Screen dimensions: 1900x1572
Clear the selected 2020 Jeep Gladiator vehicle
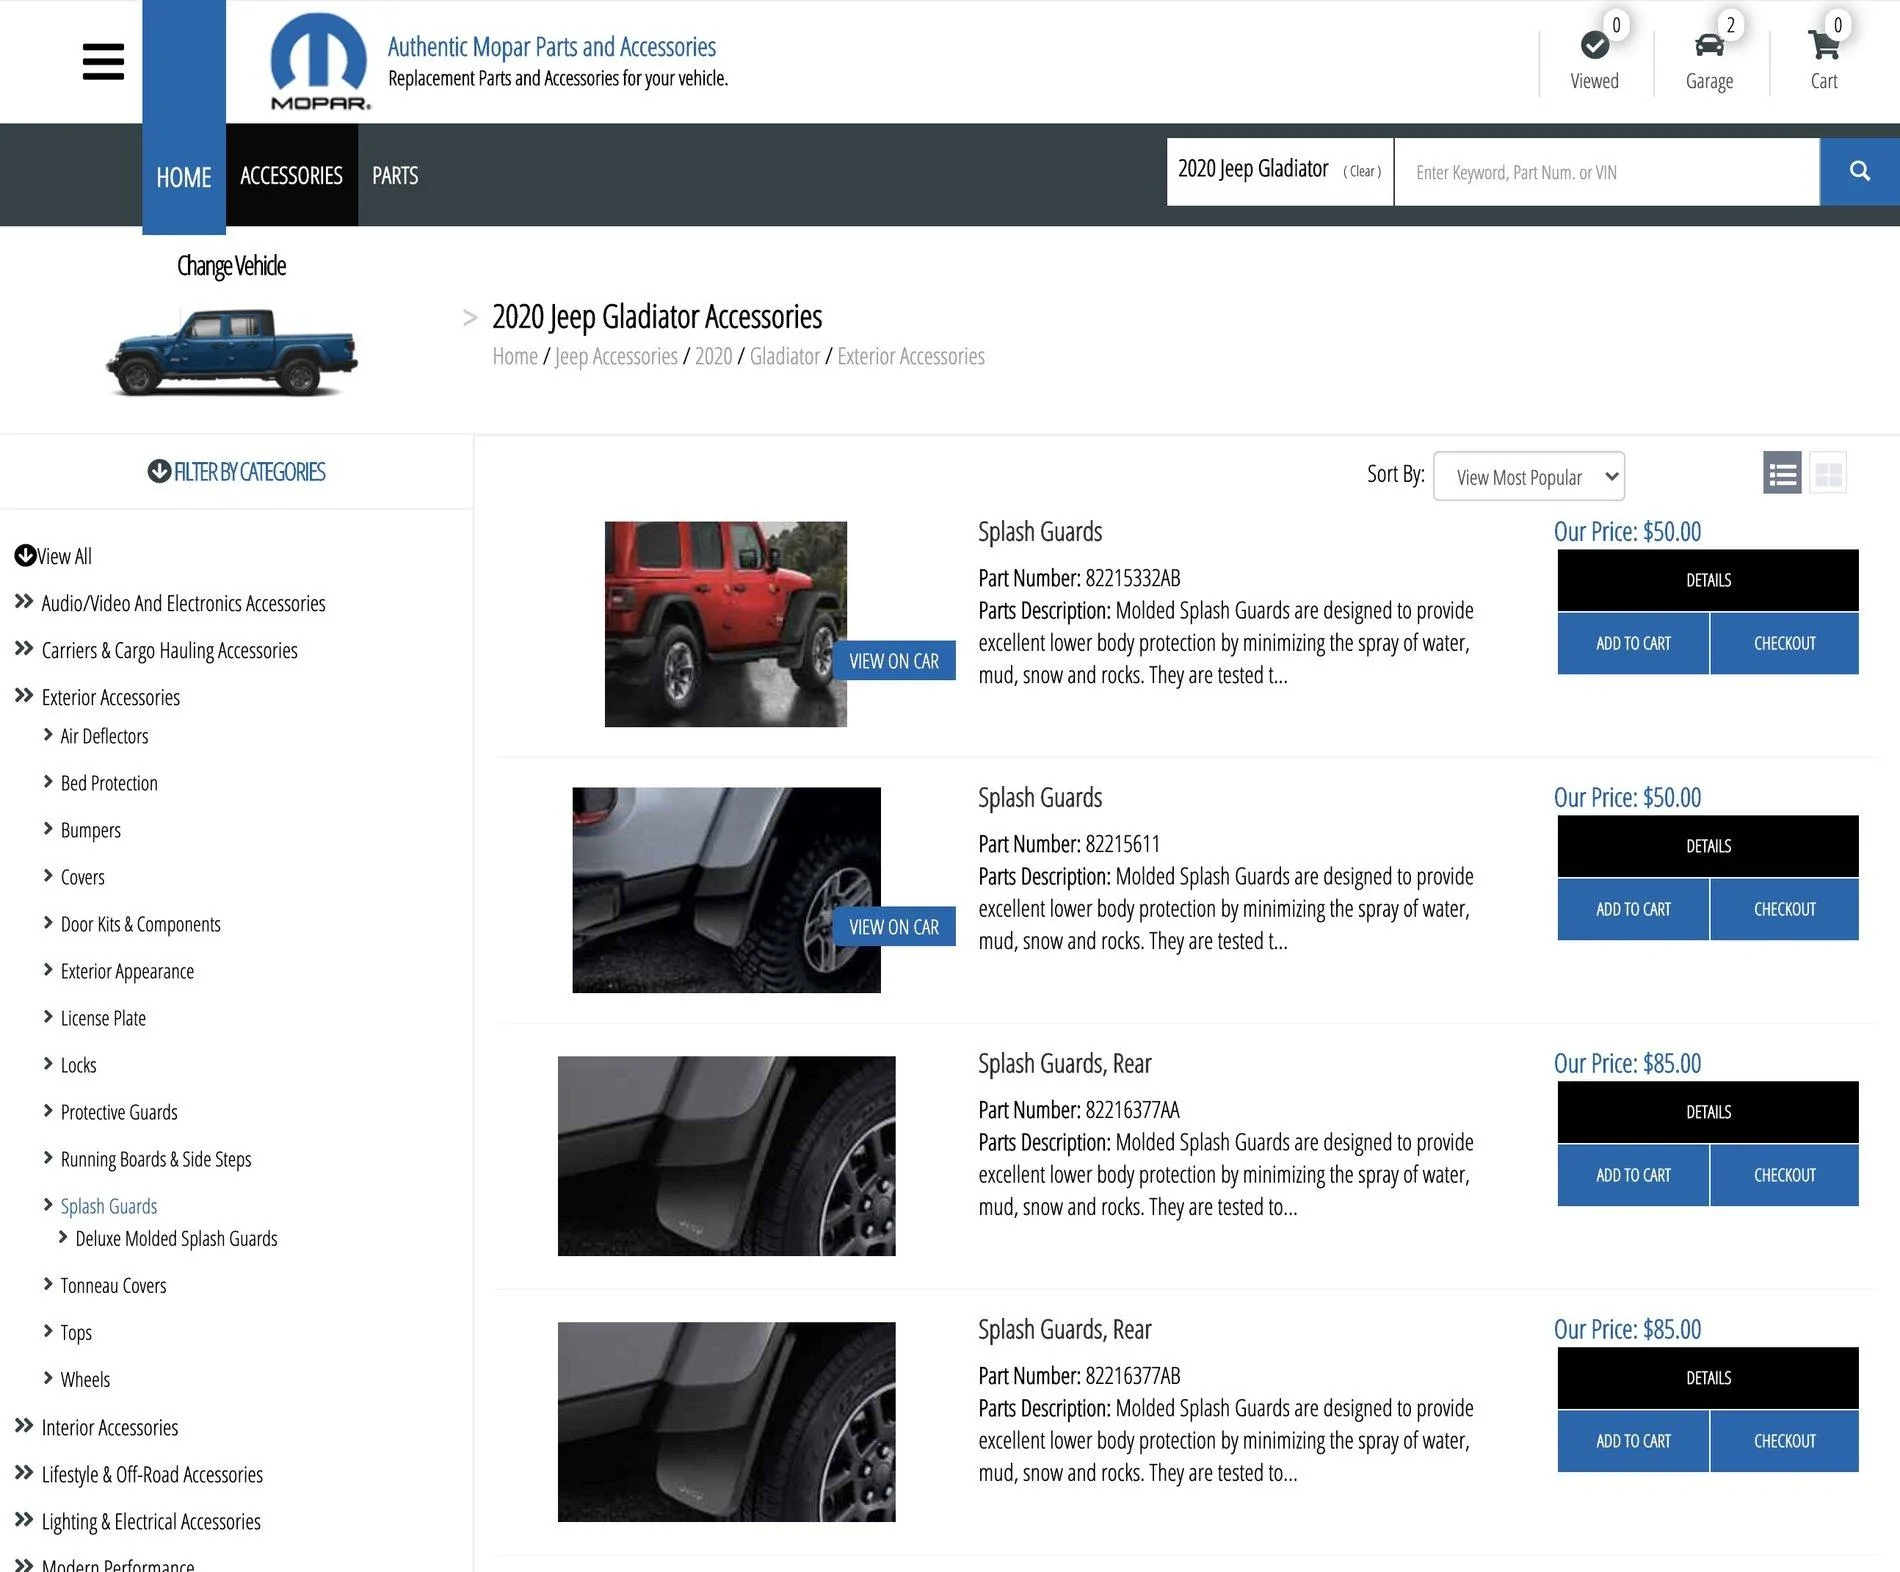pos(1362,171)
